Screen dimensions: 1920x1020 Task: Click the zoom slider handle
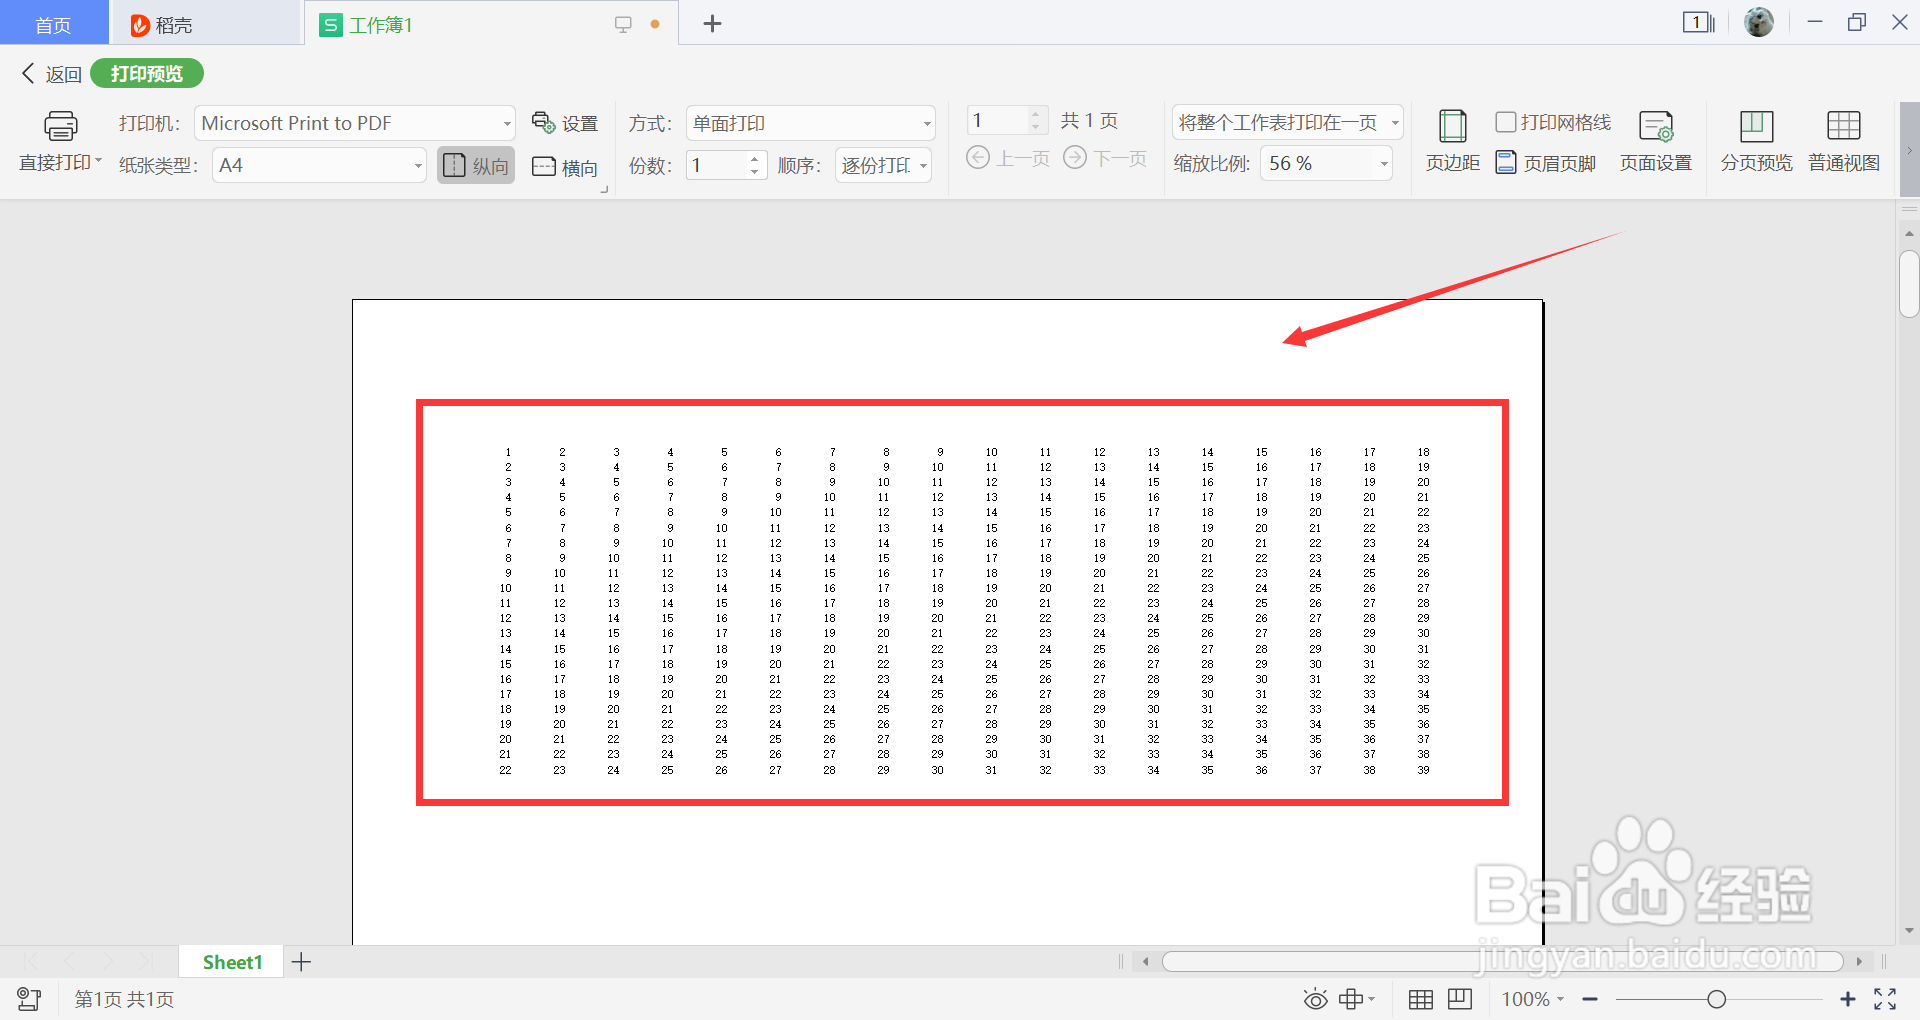point(1717,999)
